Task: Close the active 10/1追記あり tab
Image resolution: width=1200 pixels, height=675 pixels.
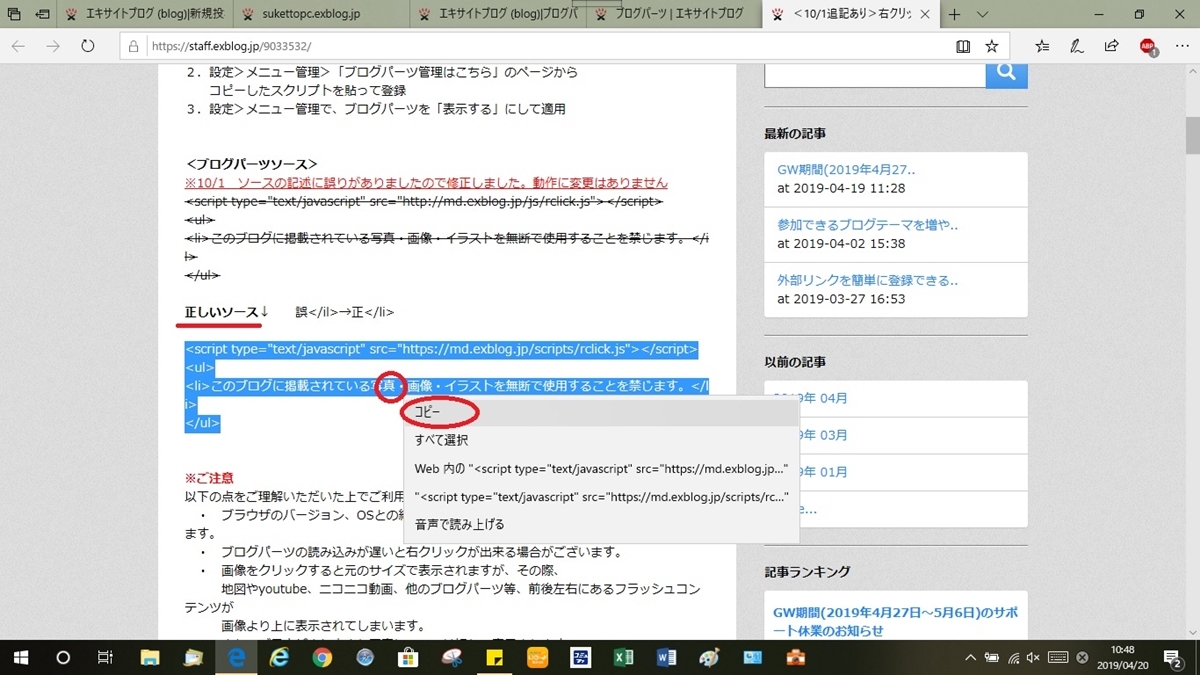Action: 926,14
